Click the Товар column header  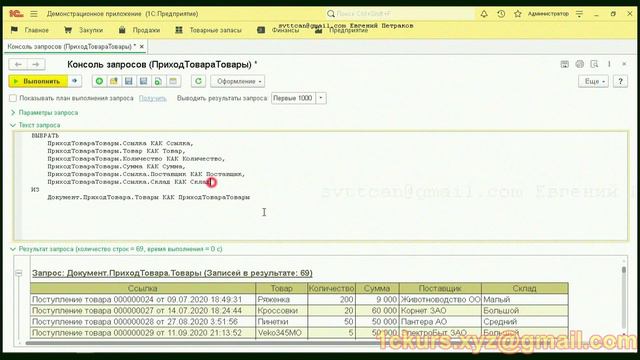[282, 288]
